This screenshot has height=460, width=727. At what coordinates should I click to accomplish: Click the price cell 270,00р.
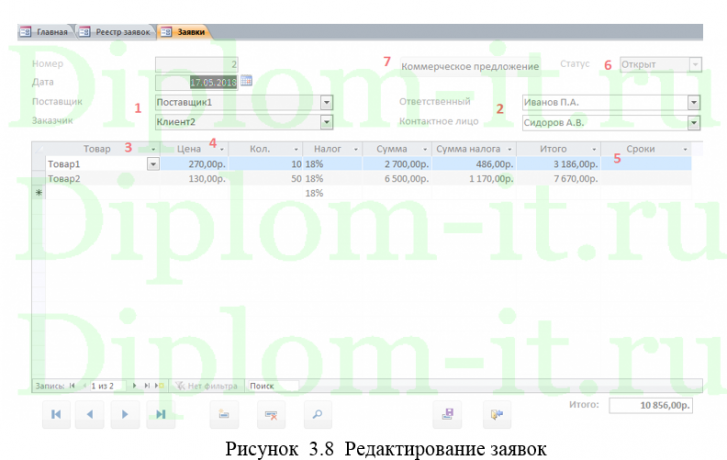pyautogui.click(x=194, y=164)
